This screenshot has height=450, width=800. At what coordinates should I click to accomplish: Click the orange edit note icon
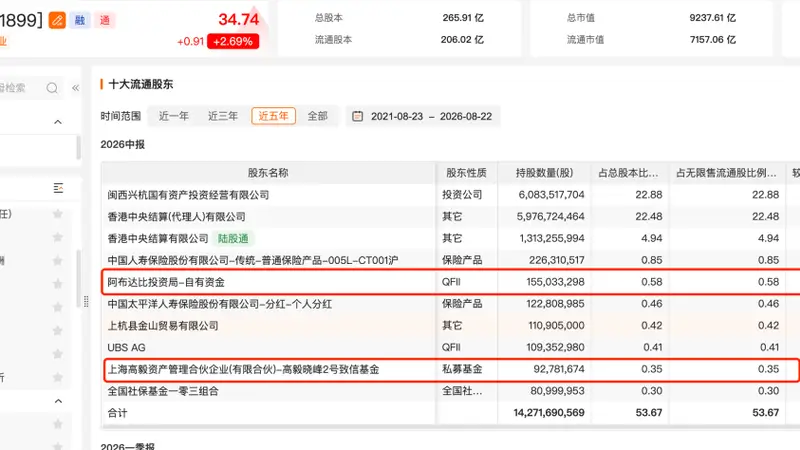(x=57, y=20)
